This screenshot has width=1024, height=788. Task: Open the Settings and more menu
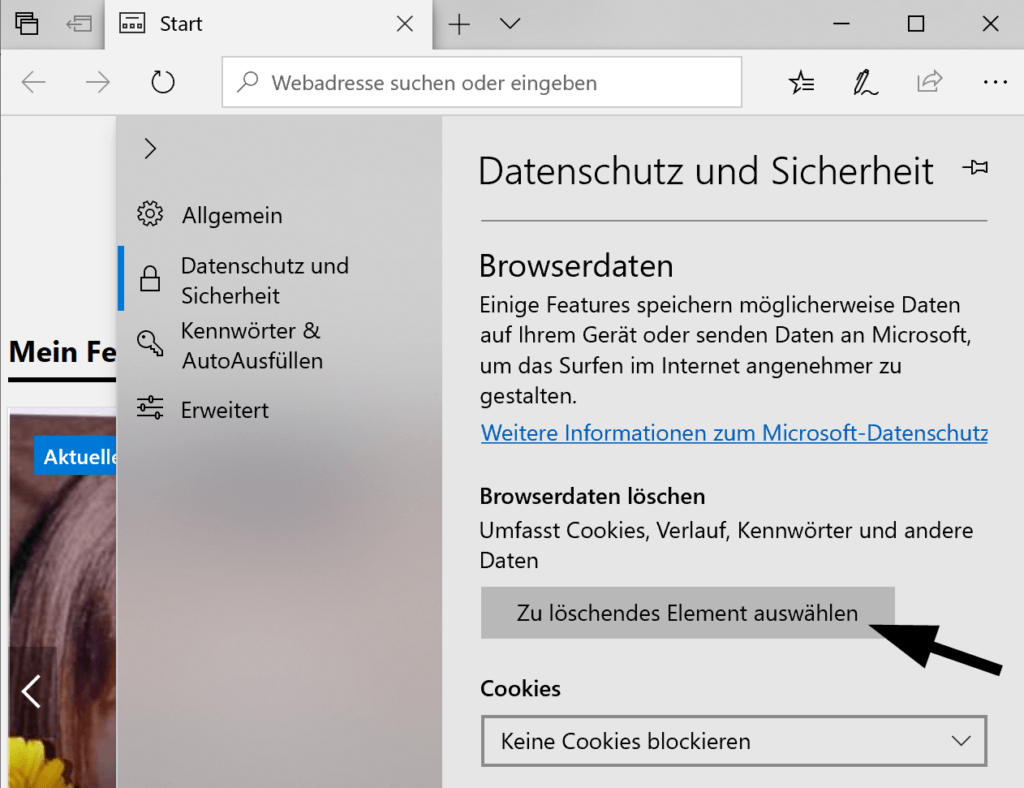click(995, 82)
